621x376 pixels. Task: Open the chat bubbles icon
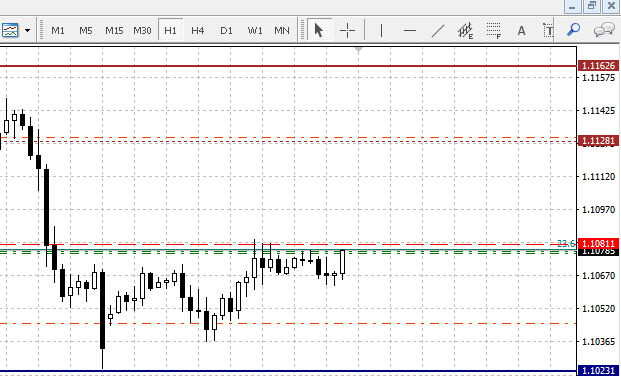point(604,30)
